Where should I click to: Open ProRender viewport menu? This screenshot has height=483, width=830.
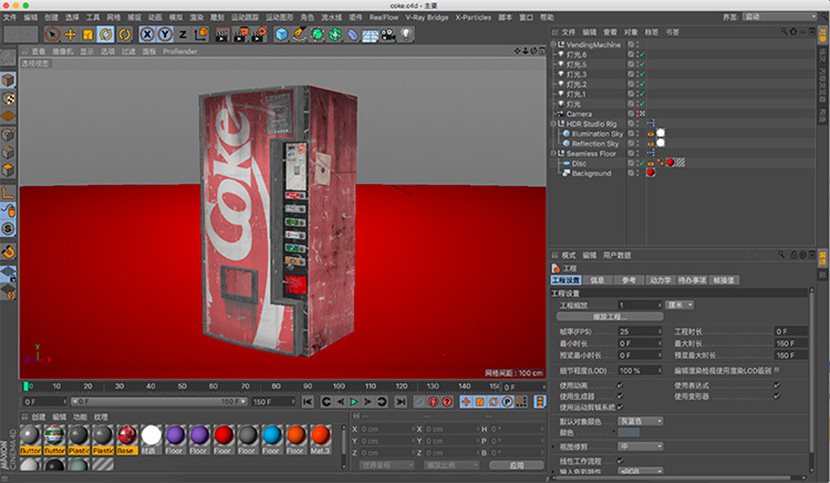coord(180,51)
